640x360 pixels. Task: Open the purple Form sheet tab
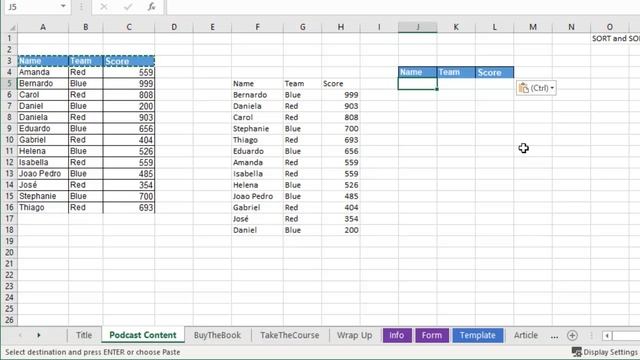coord(432,335)
